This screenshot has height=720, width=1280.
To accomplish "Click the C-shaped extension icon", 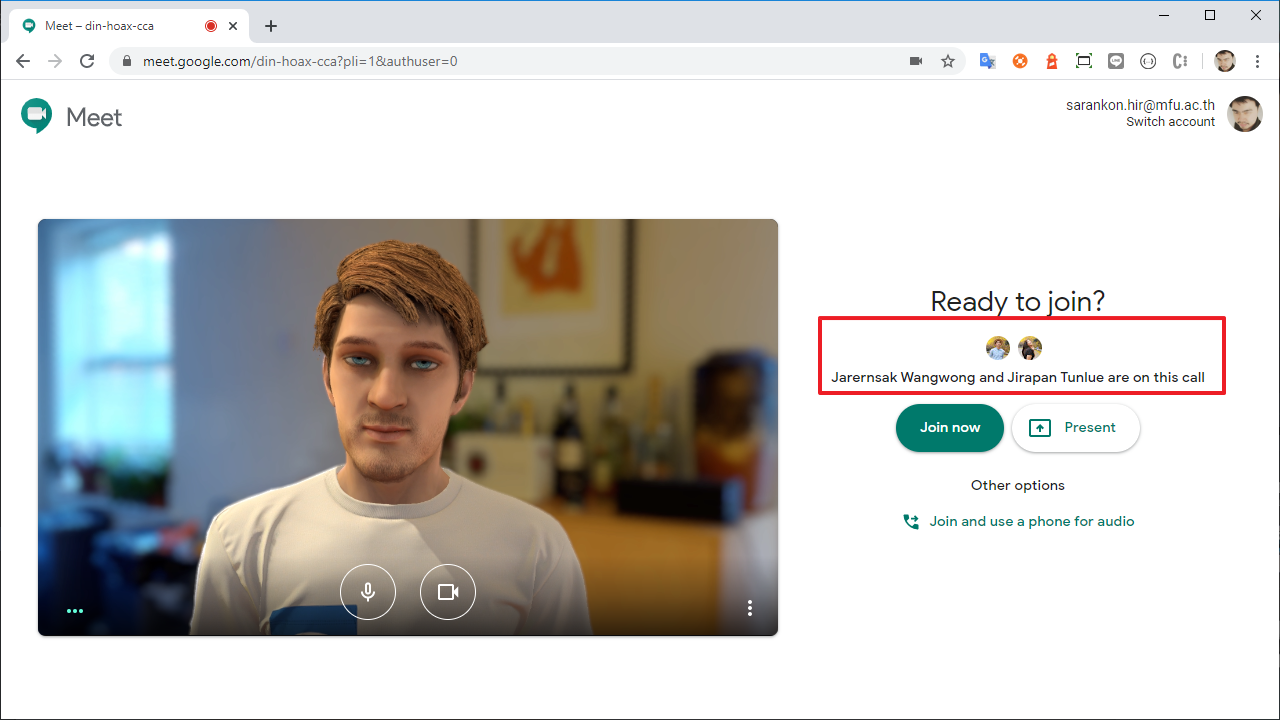I will pos(1180,61).
